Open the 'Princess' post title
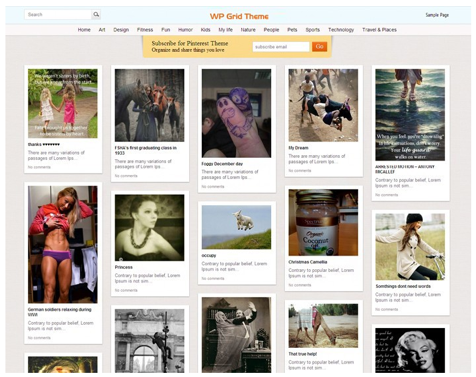476x377 pixels. (x=124, y=267)
